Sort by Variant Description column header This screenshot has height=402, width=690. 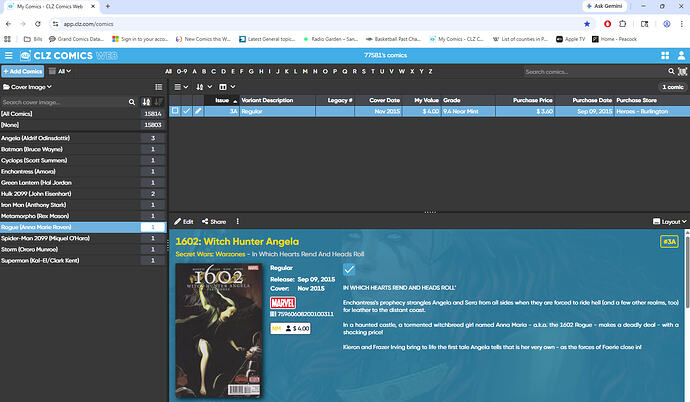[277, 100]
